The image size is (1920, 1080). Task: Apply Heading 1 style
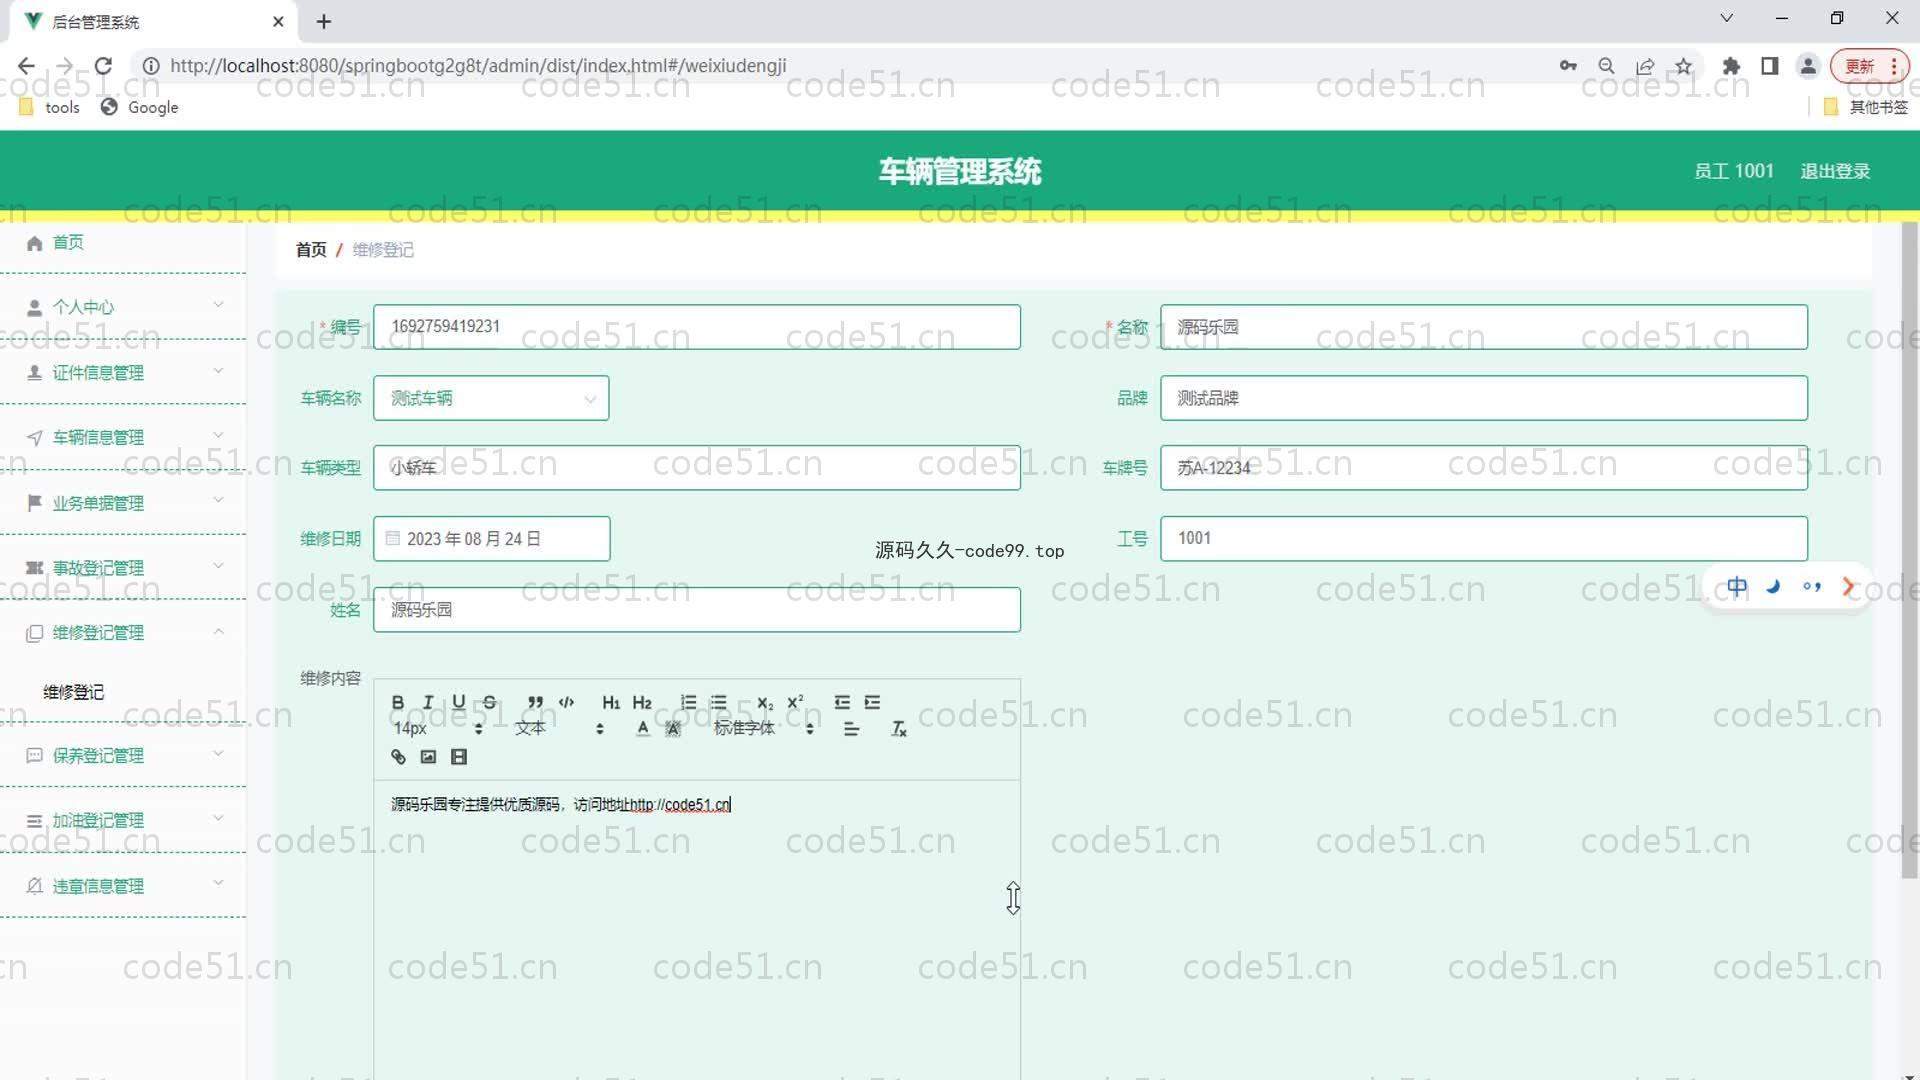tap(611, 702)
